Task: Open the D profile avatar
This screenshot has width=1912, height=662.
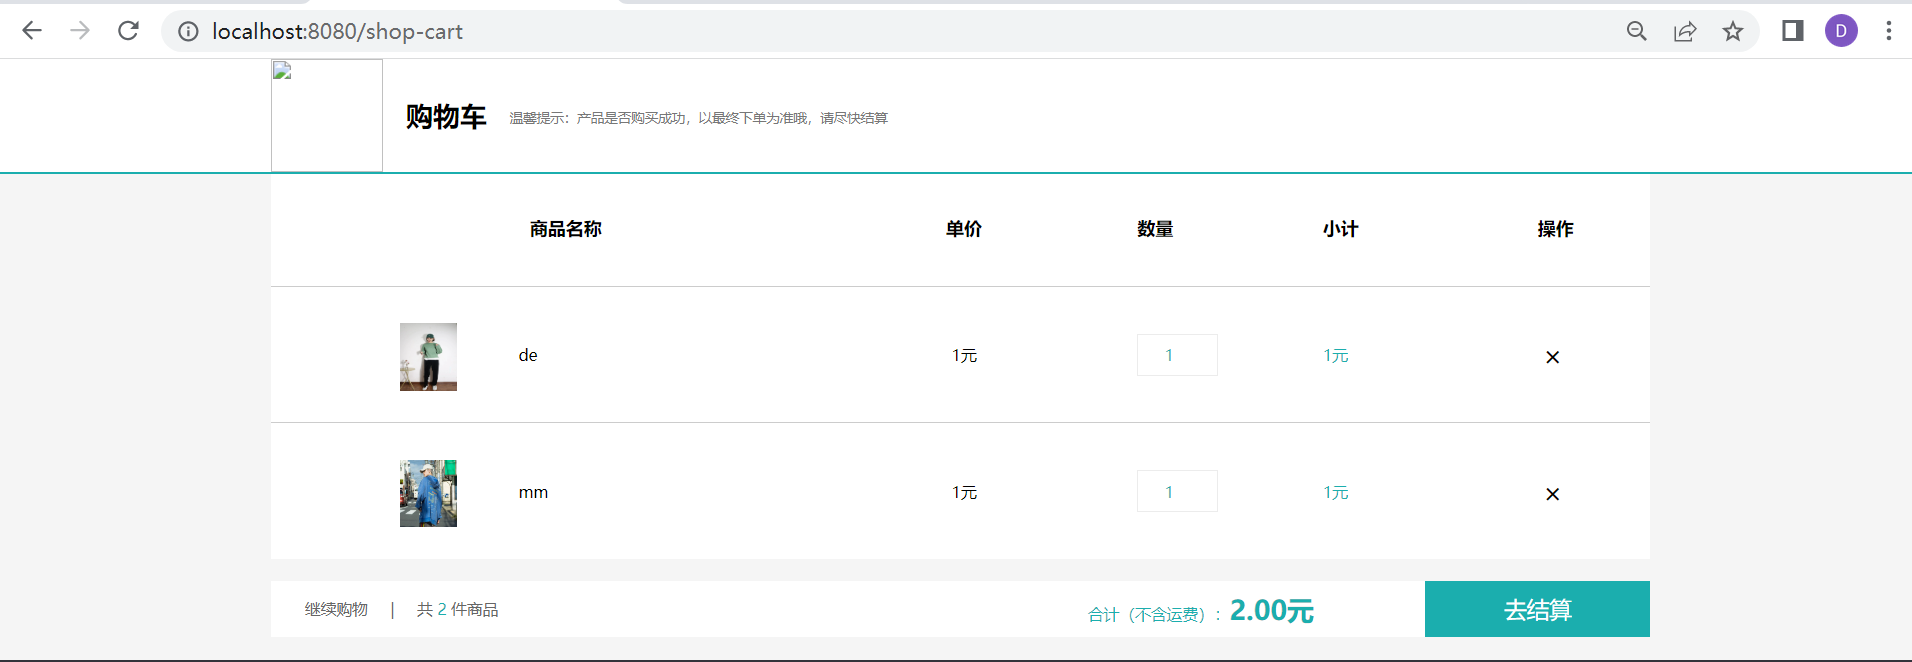Action: [x=1841, y=31]
